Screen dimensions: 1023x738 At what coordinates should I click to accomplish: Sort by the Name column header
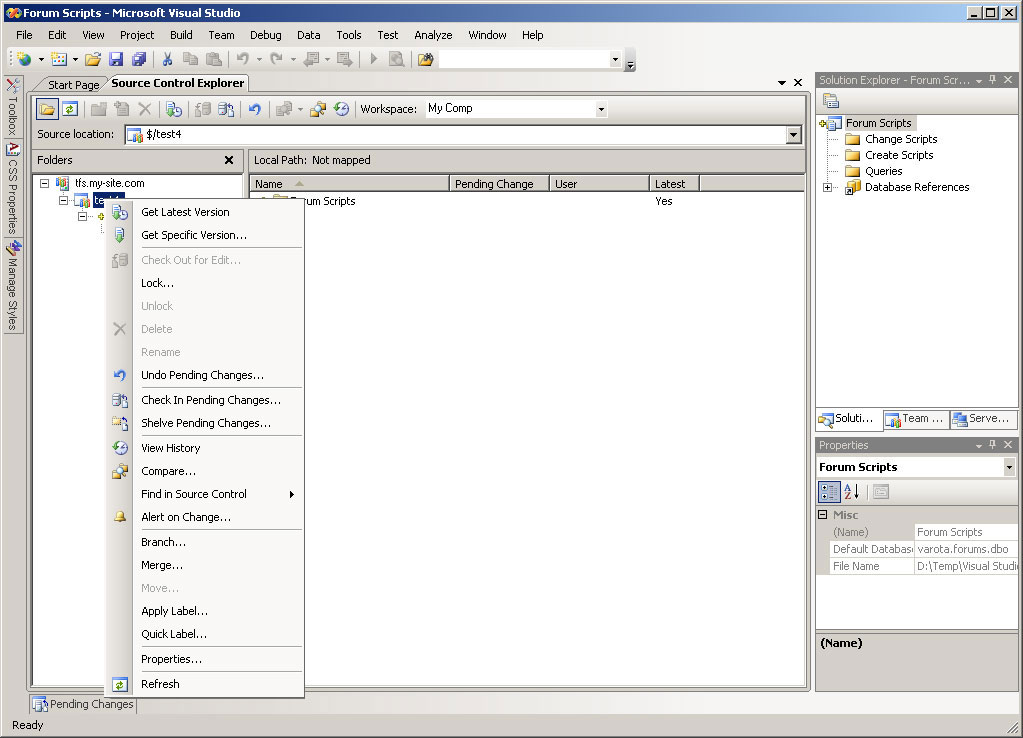pos(350,184)
